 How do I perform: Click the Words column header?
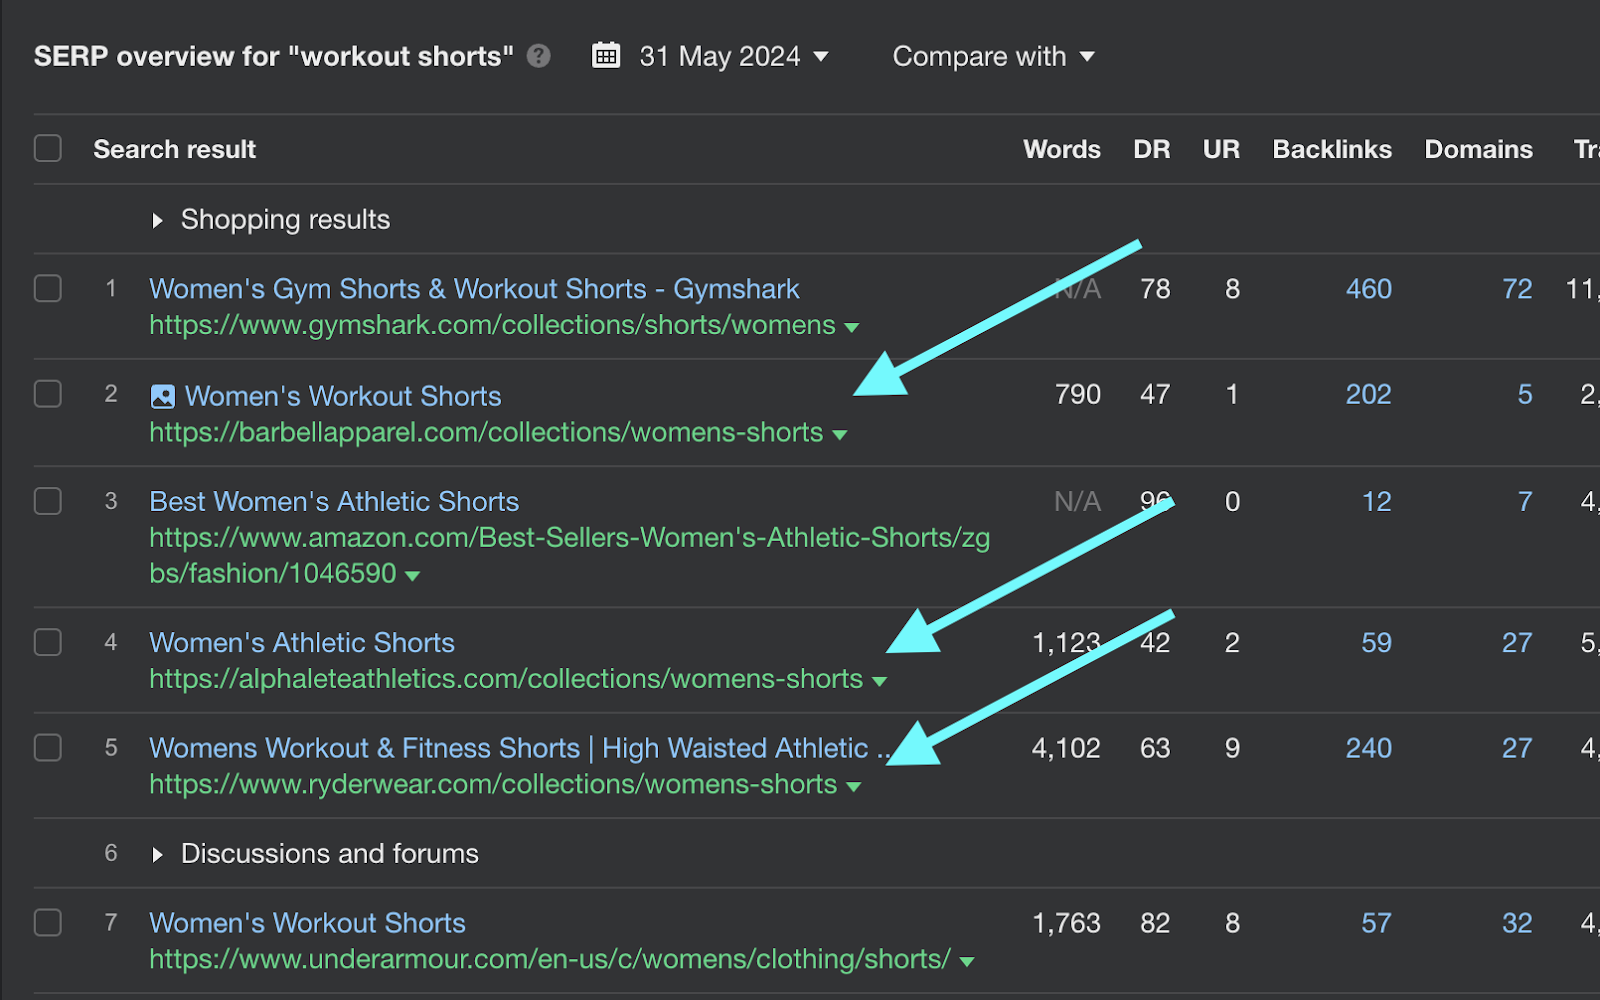click(x=1062, y=149)
